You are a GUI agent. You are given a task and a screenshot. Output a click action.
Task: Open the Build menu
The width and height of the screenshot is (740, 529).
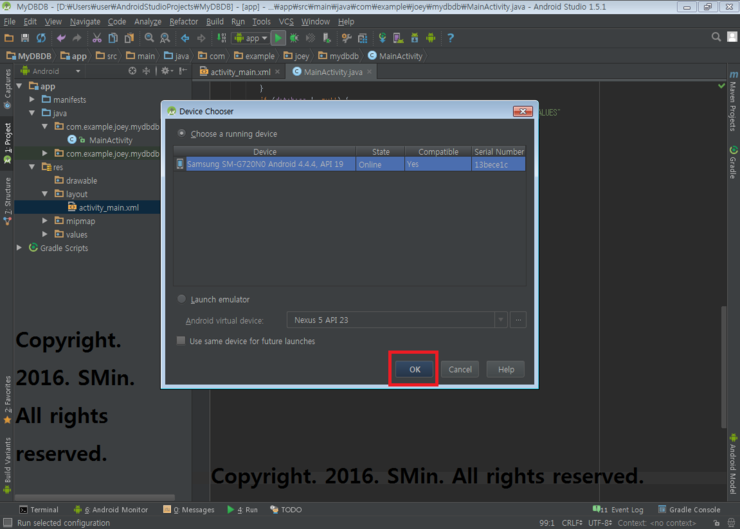(215, 22)
